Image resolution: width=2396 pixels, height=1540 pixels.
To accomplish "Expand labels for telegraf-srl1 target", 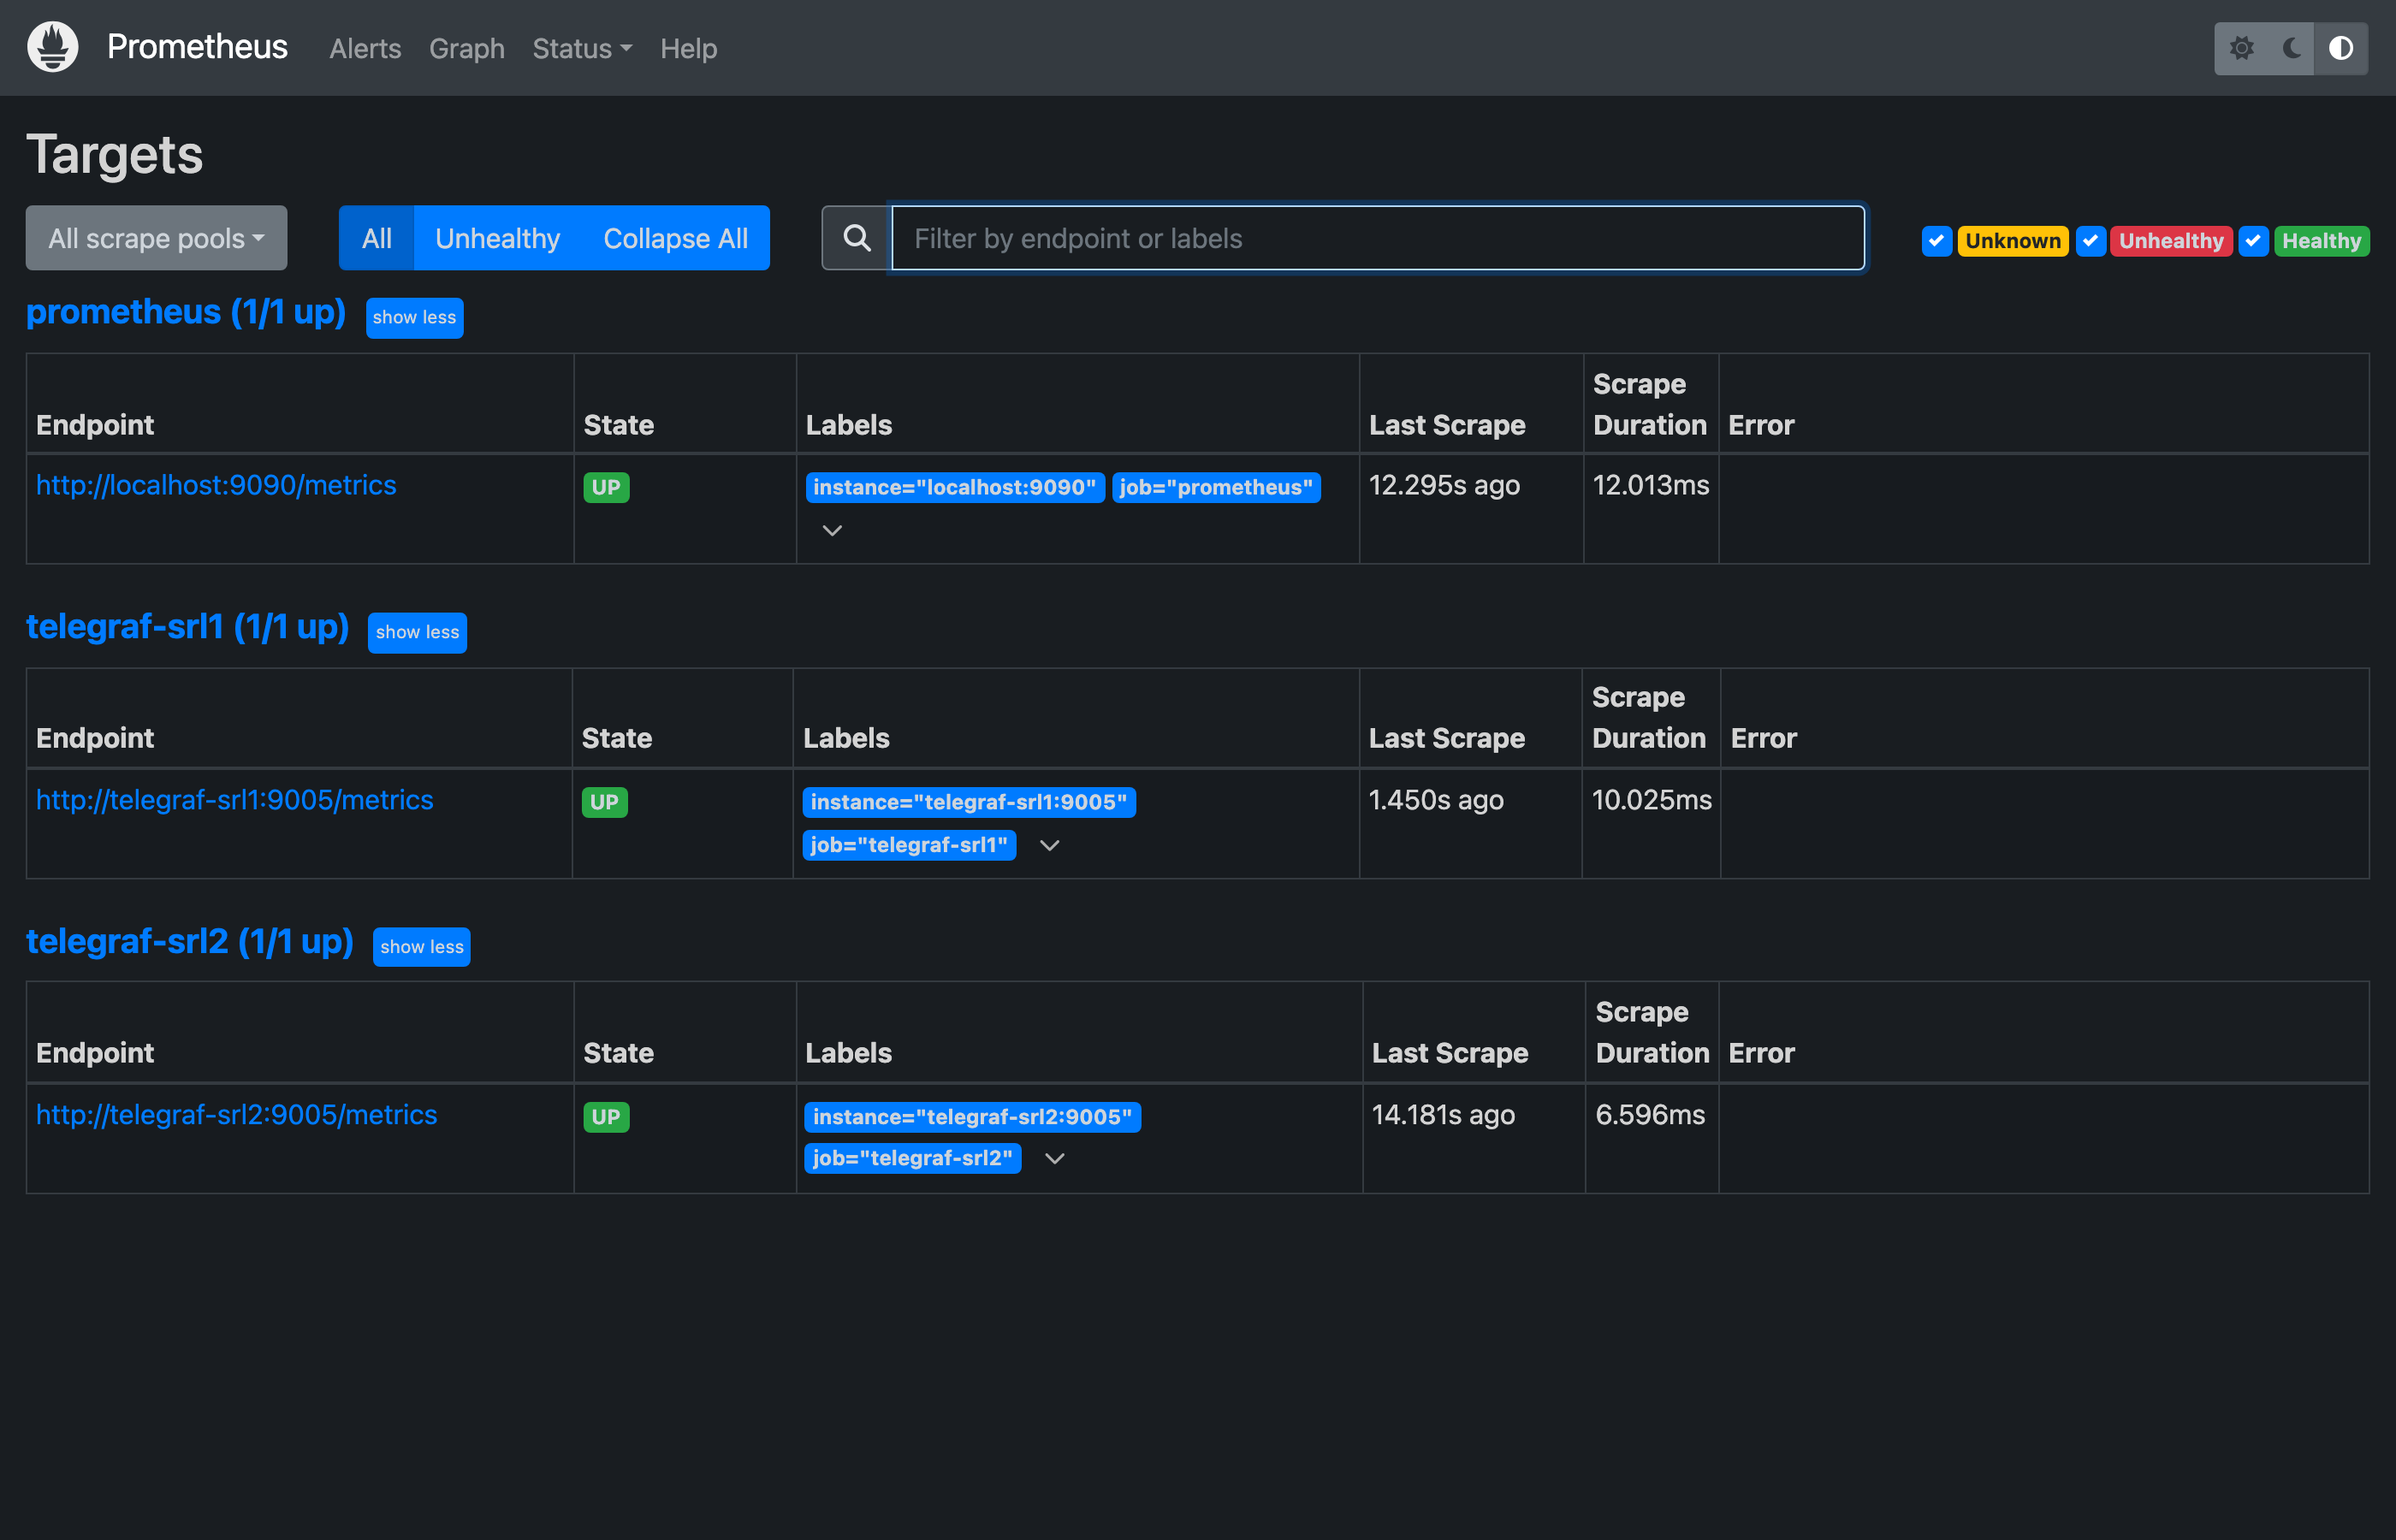I will 1049,845.
